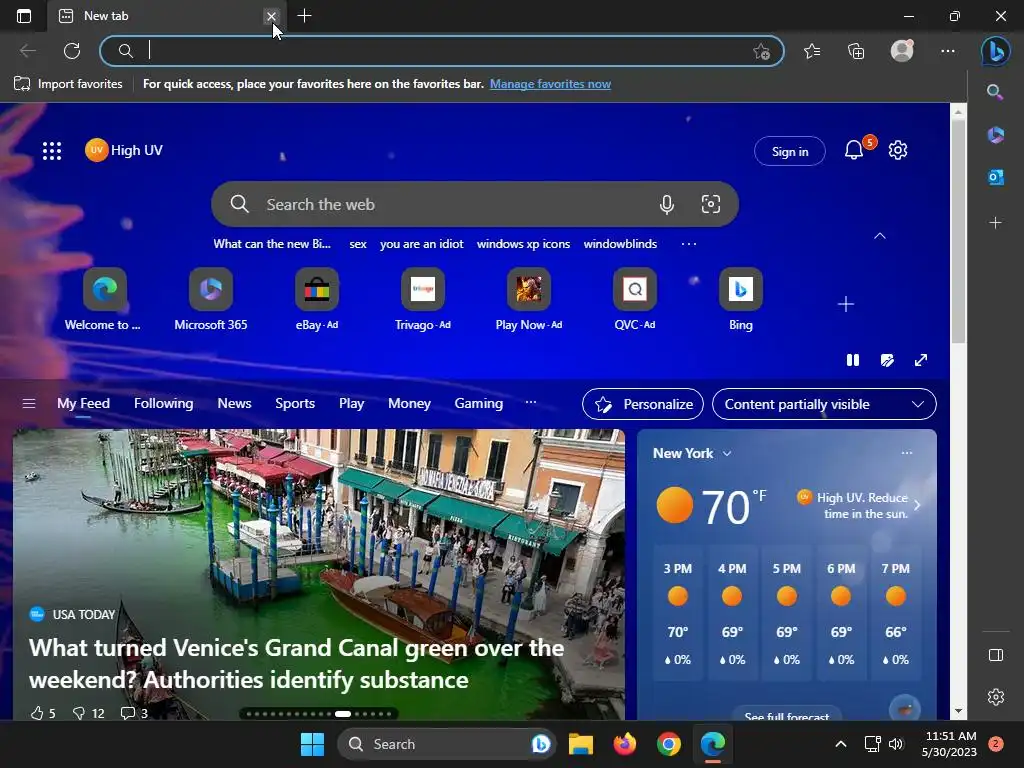1024x768 pixels.
Task: Open the weather card options menu
Action: click(x=906, y=453)
